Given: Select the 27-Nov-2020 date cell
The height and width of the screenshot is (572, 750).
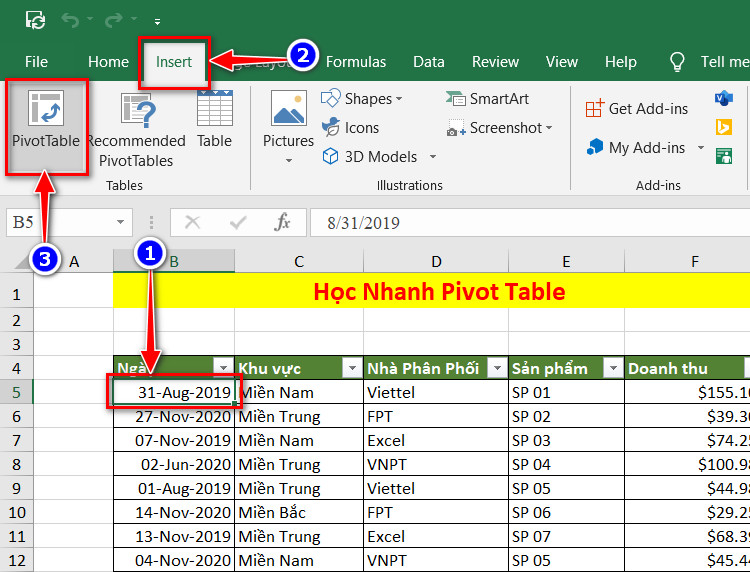Looking at the screenshot, I should point(174,416).
